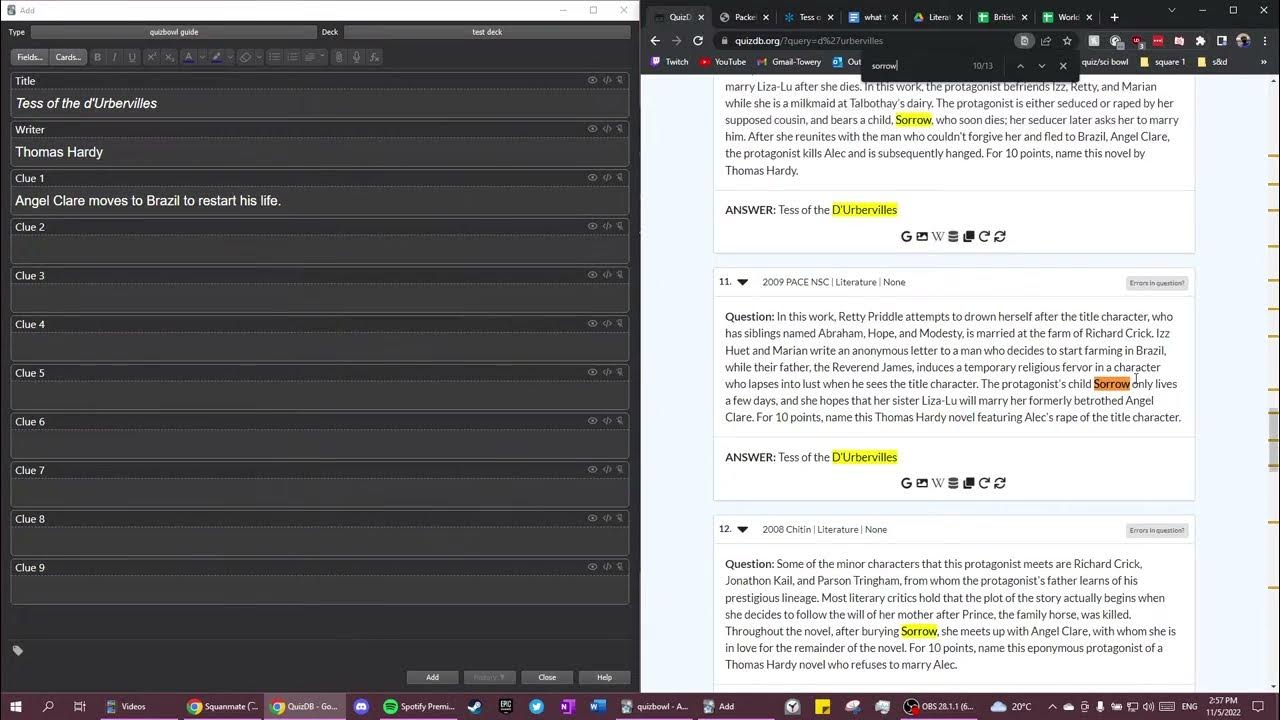Open the Deck selector 'test deck'
This screenshot has height=720, width=1280.
click(487, 32)
